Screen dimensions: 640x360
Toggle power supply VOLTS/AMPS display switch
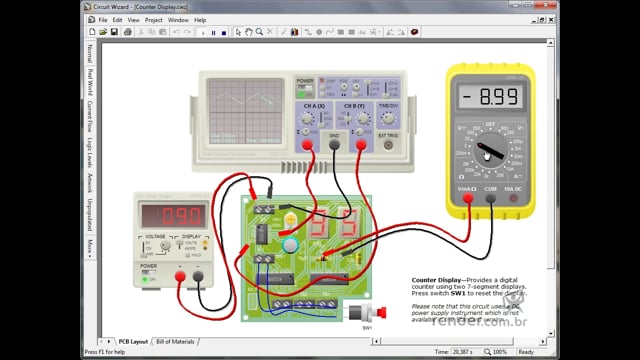click(x=180, y=244)
